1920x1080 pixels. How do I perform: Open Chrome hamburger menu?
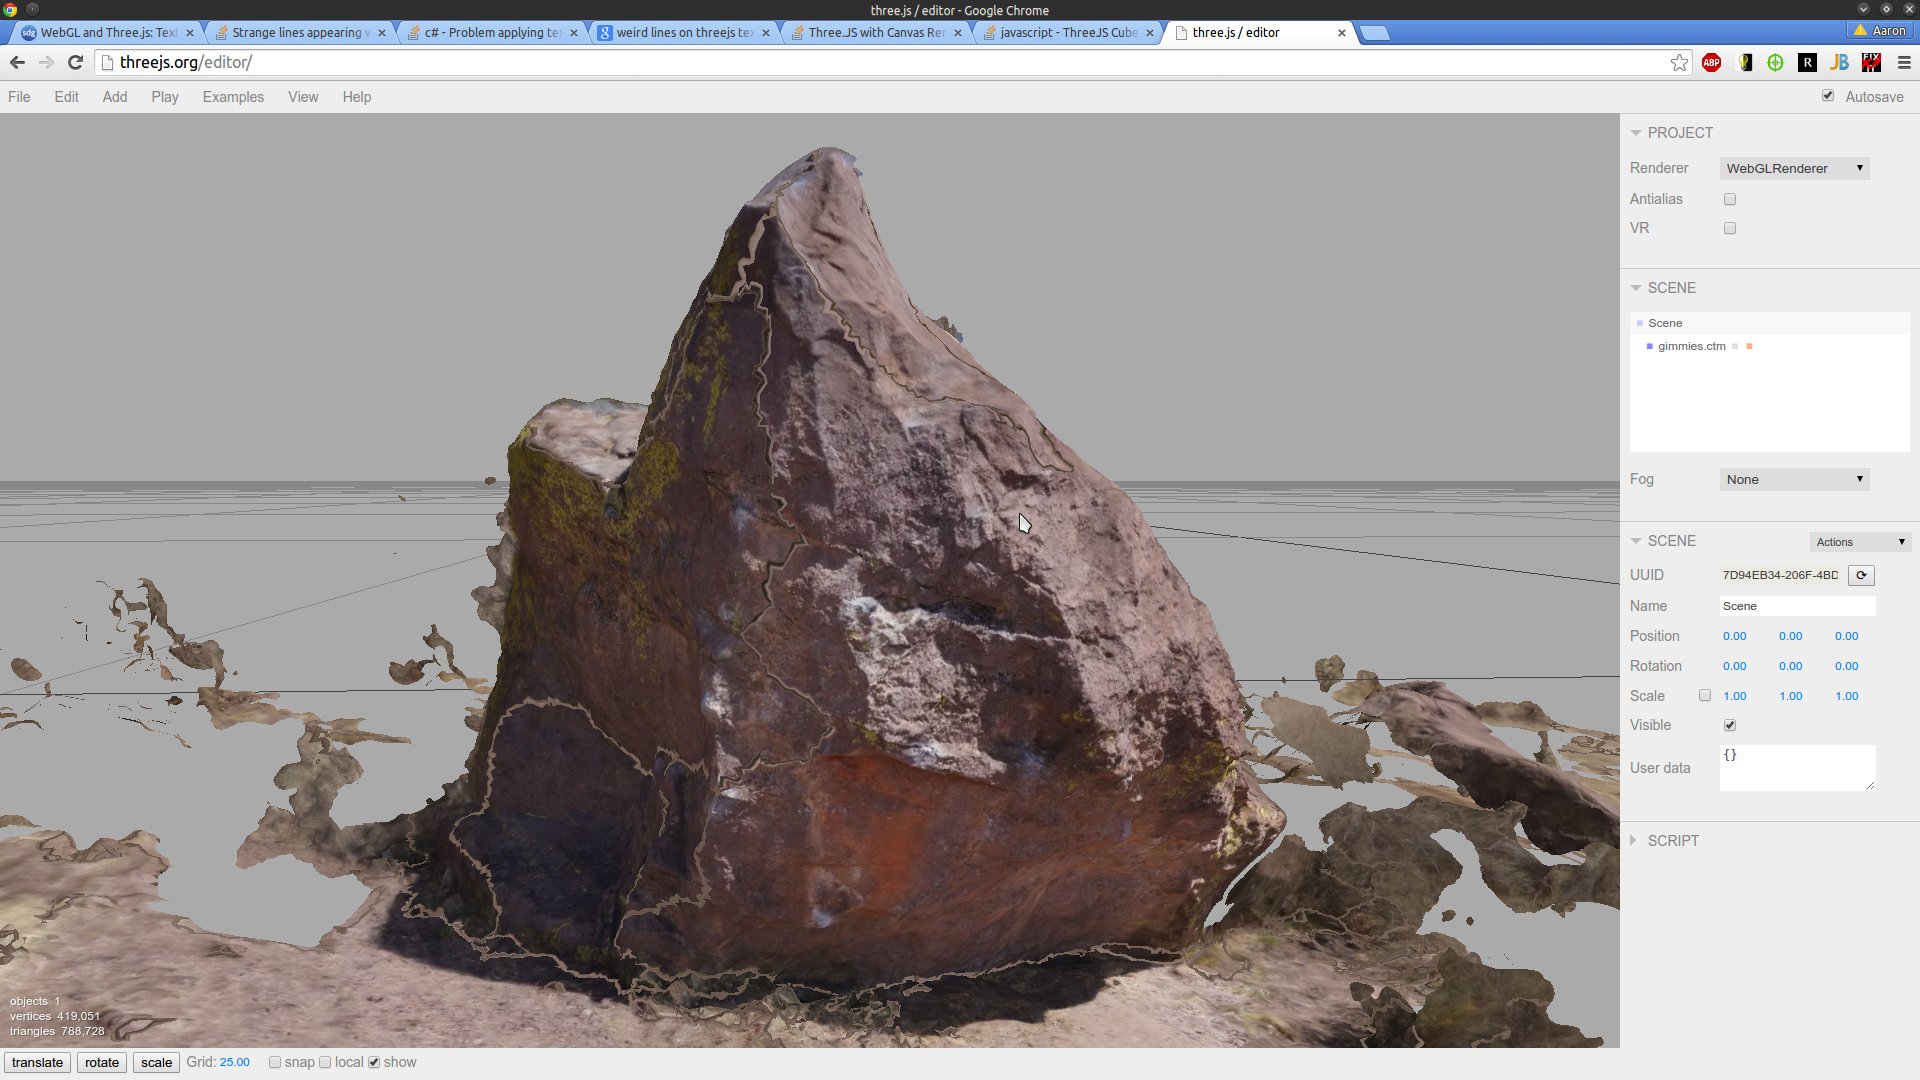1904,62
